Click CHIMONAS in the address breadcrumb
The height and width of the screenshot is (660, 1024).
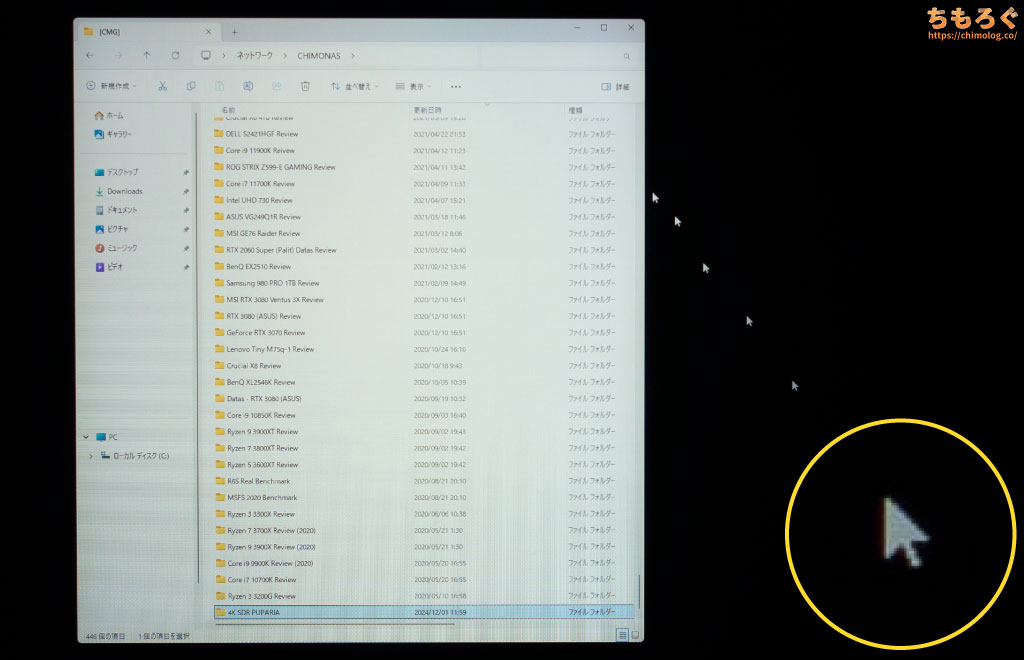[319, 56]
